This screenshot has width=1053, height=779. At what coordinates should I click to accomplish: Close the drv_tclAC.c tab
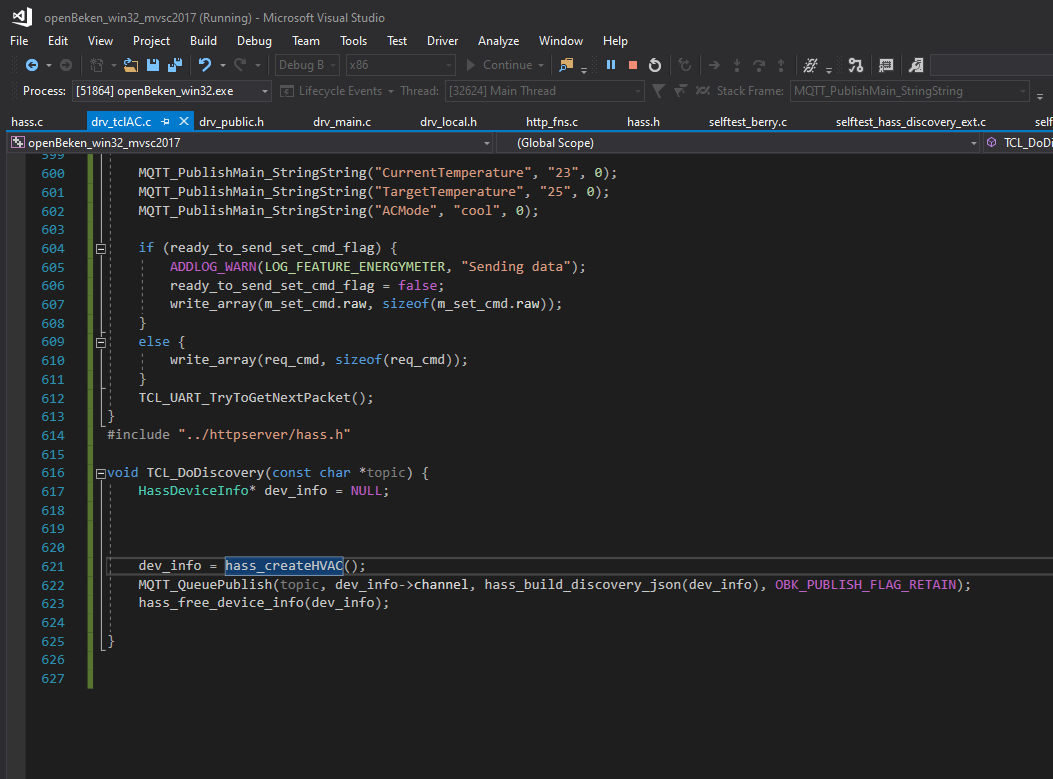(184, 122)
